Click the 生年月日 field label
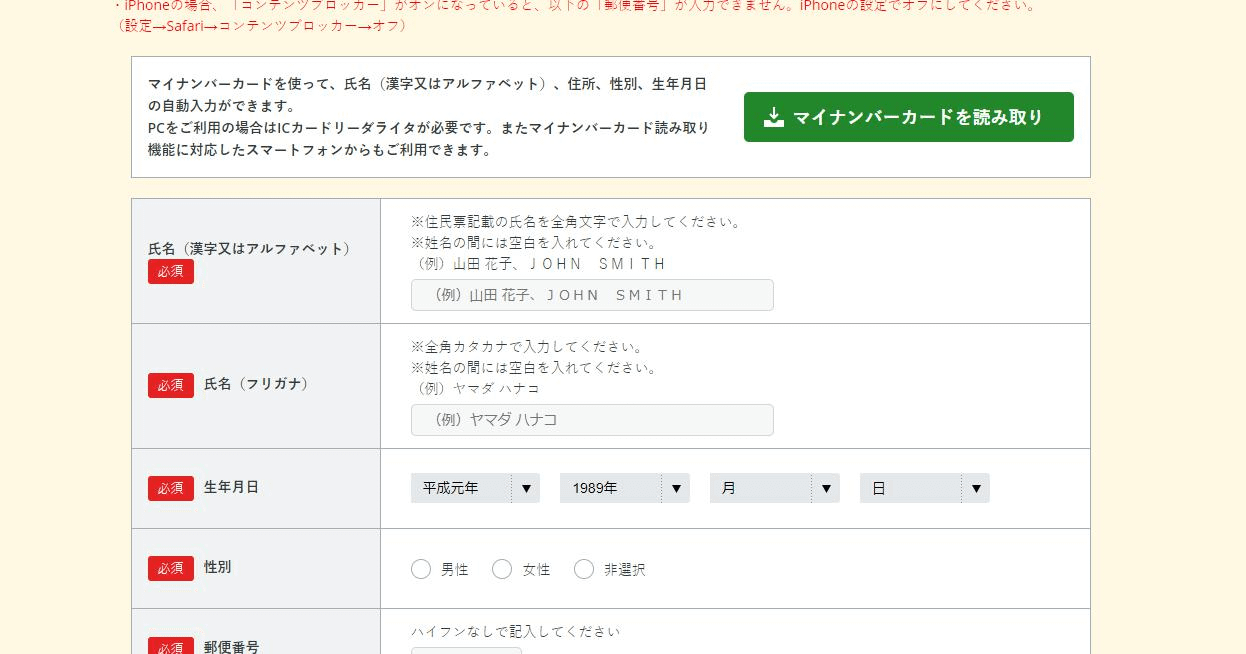This screenshot has width=1246, height=654. [231, 487]
